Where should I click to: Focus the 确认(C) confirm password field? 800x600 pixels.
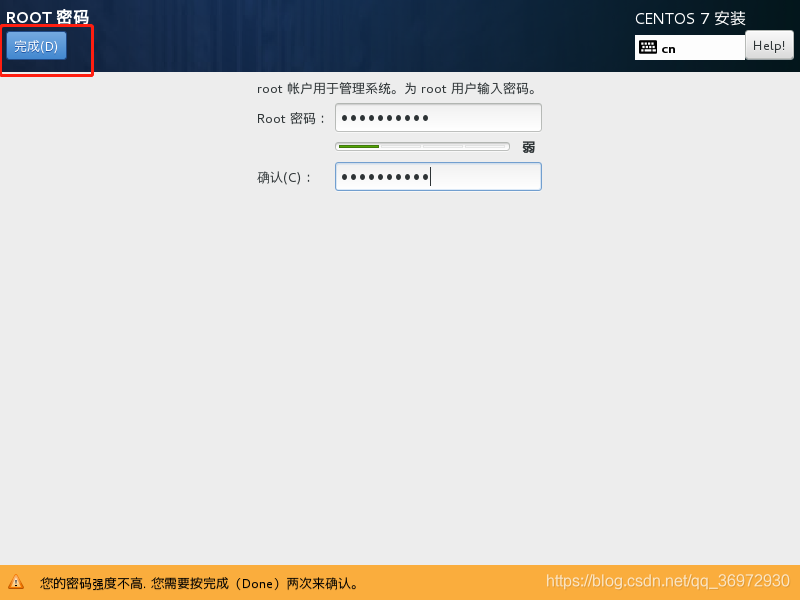pyautogui.click(x=438, y=177)
